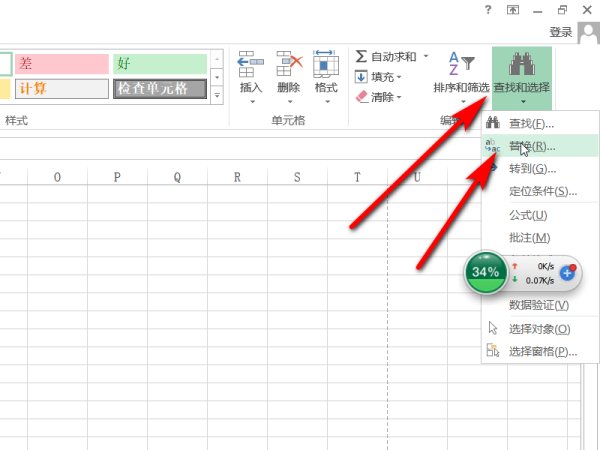Click the Sort and Filter icon
This screenshot has height=450, width=600.
(x=461, y=64)
